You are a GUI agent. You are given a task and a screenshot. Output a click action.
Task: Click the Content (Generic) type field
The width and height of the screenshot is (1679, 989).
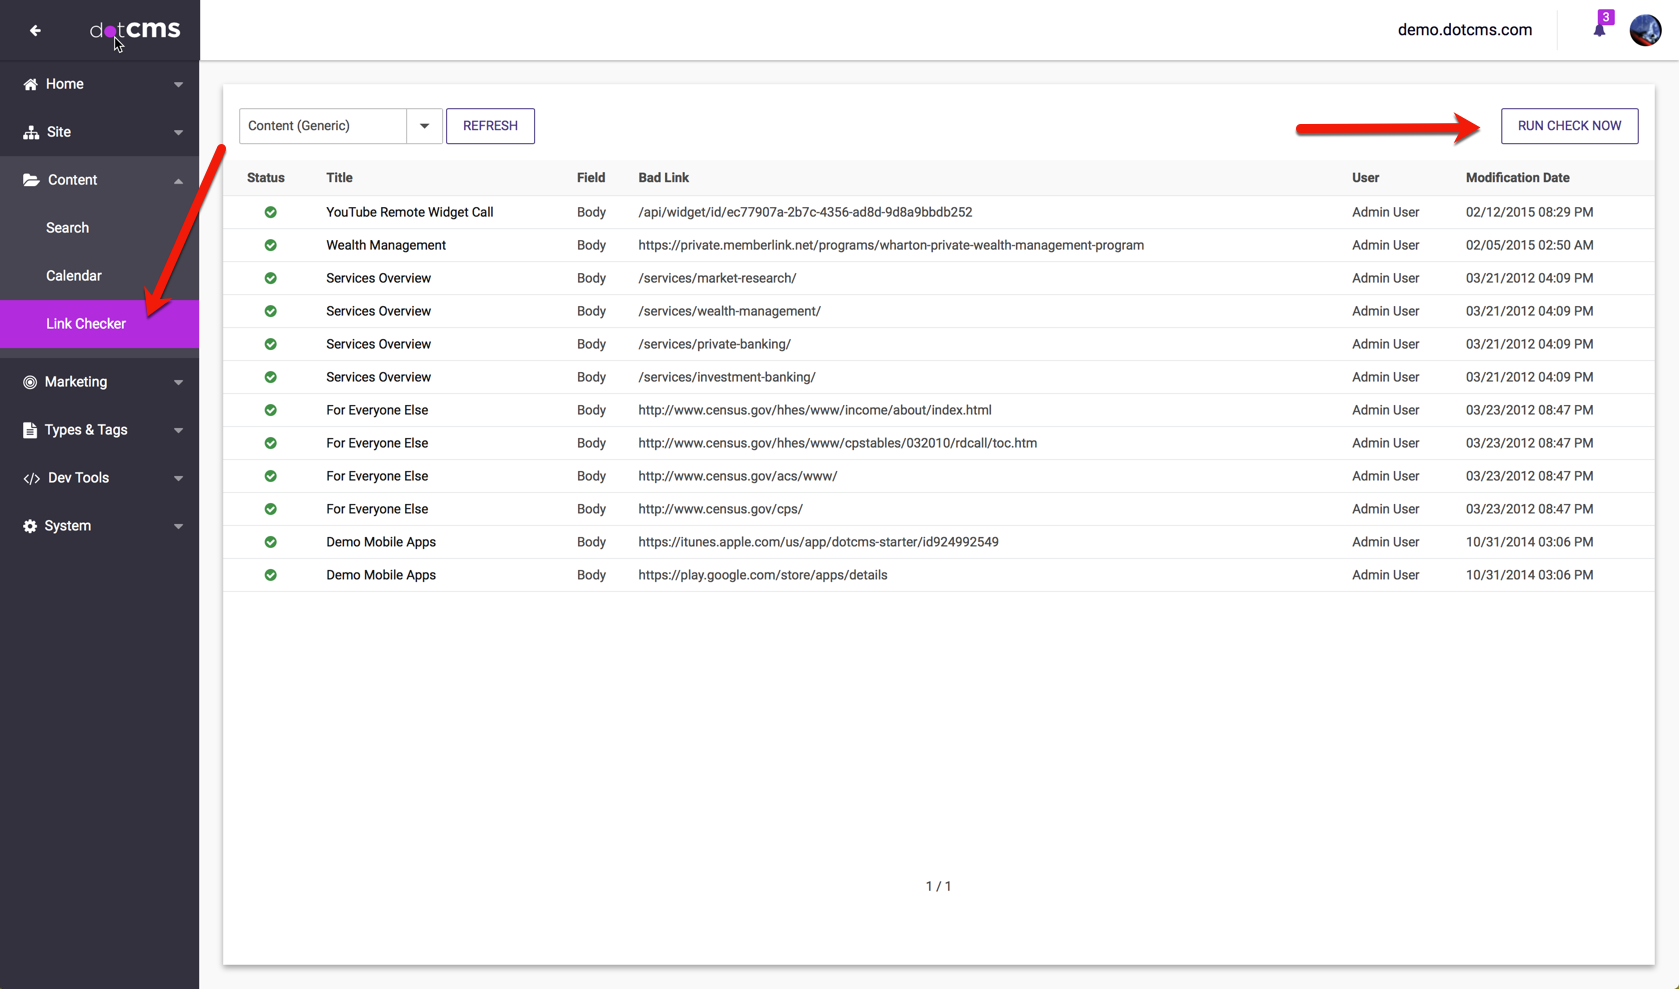tap(322, 126)
